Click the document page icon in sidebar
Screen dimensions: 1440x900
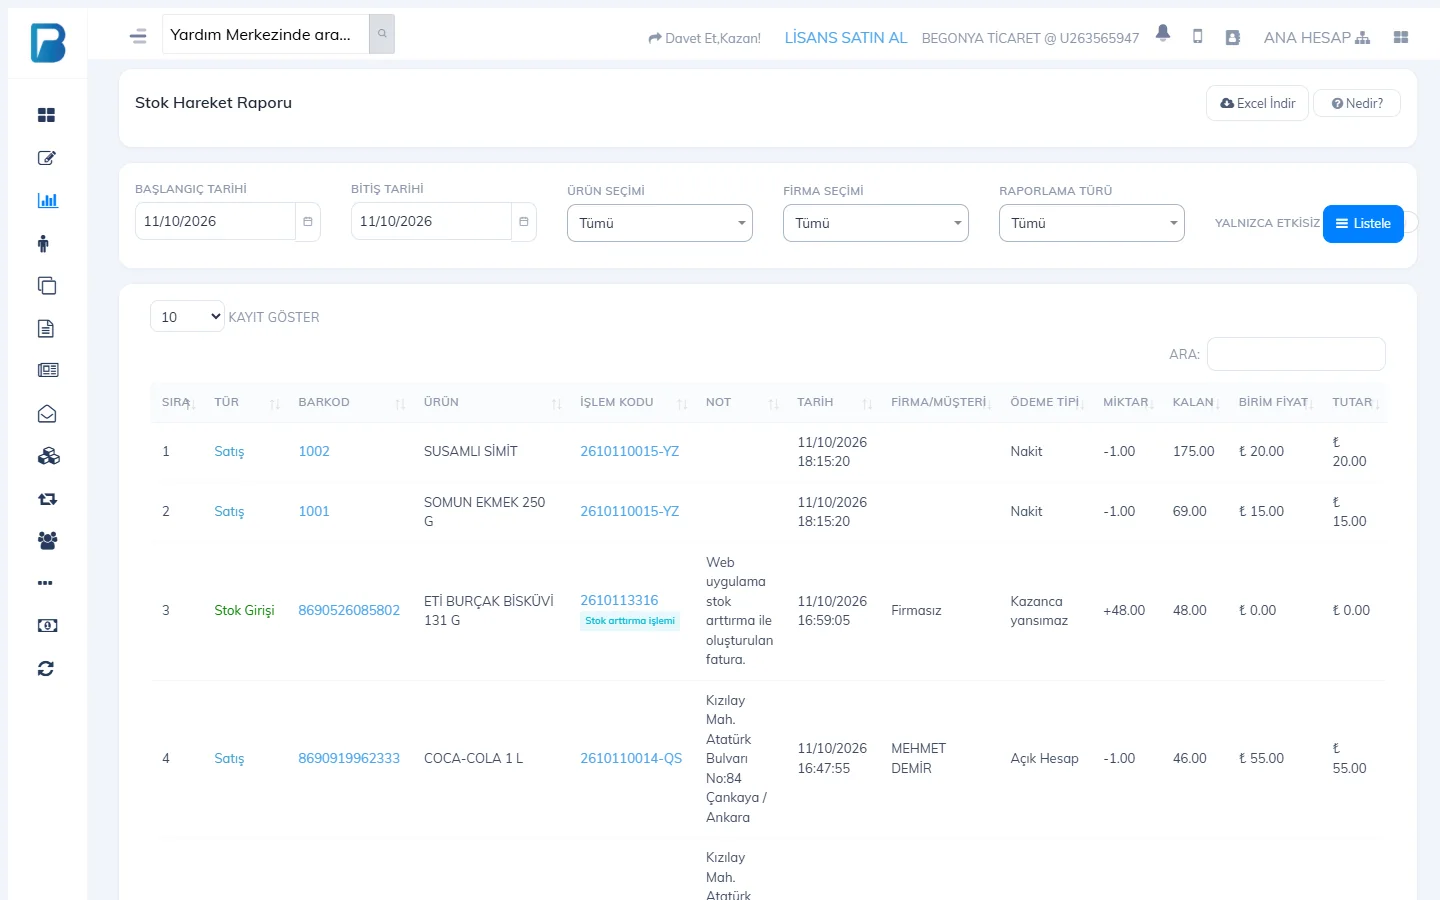(45, 328)
